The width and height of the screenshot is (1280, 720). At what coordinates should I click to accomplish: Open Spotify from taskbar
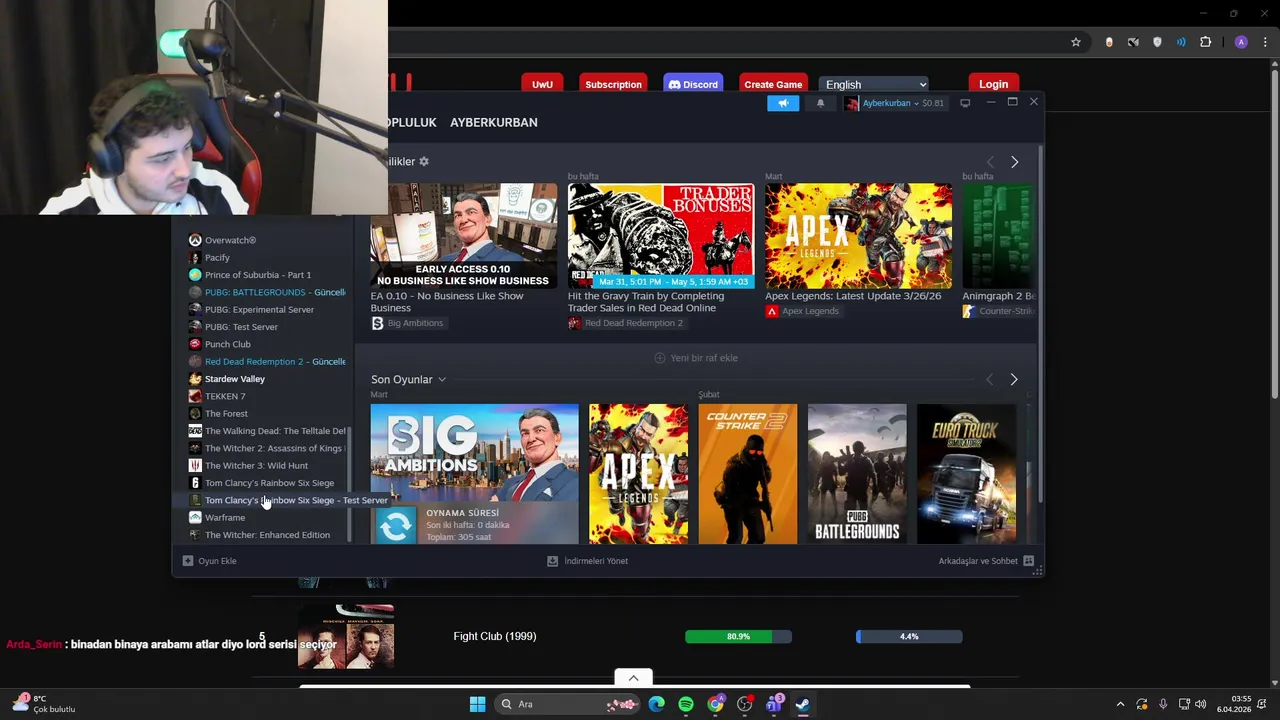coord(686,704)
